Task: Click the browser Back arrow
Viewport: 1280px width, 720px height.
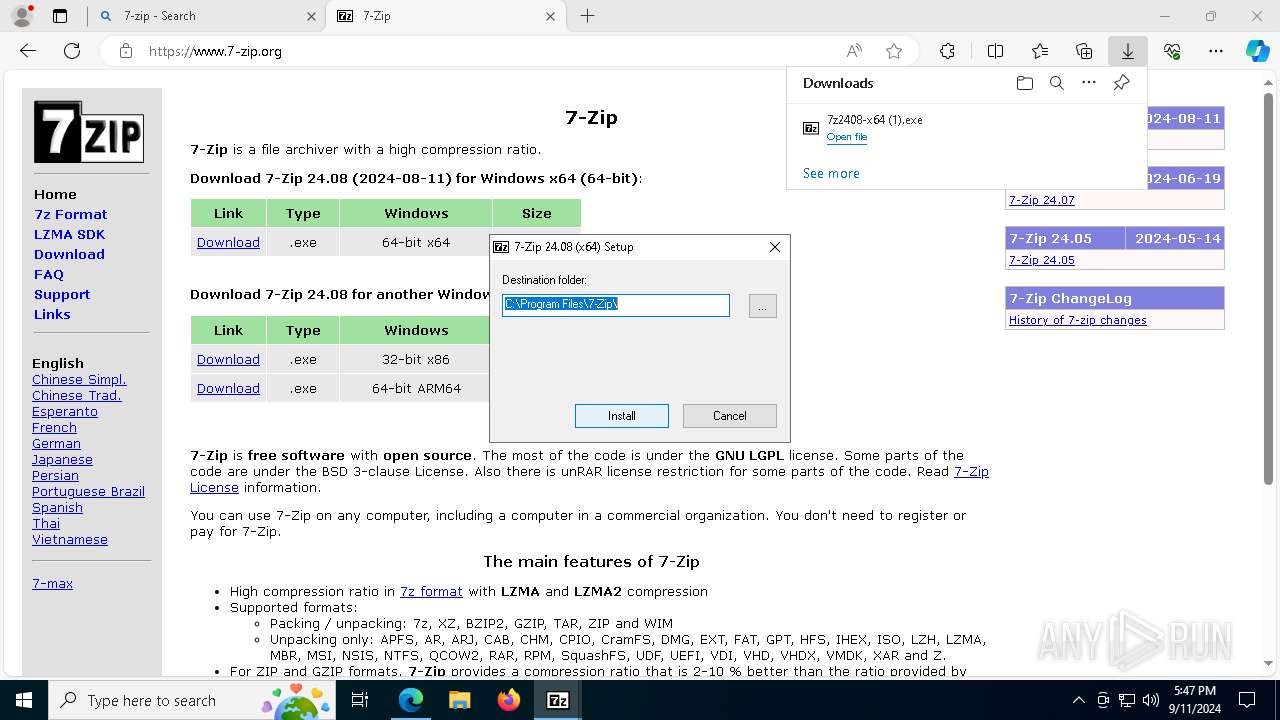Action: pos(28,51)
